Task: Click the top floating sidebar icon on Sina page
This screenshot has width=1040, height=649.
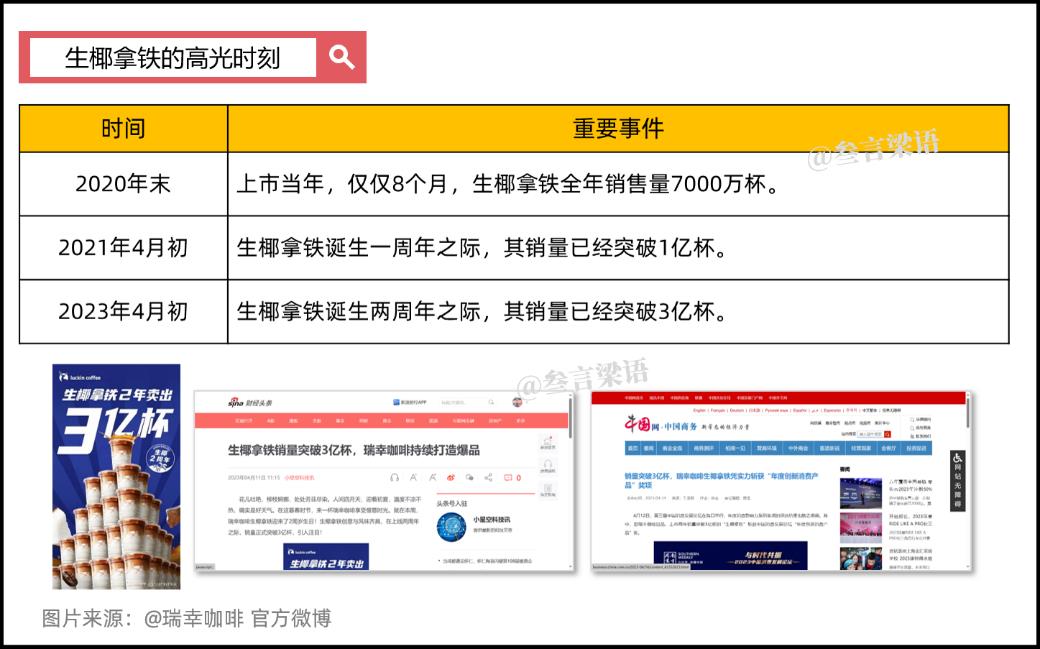Action: point(548,443)
